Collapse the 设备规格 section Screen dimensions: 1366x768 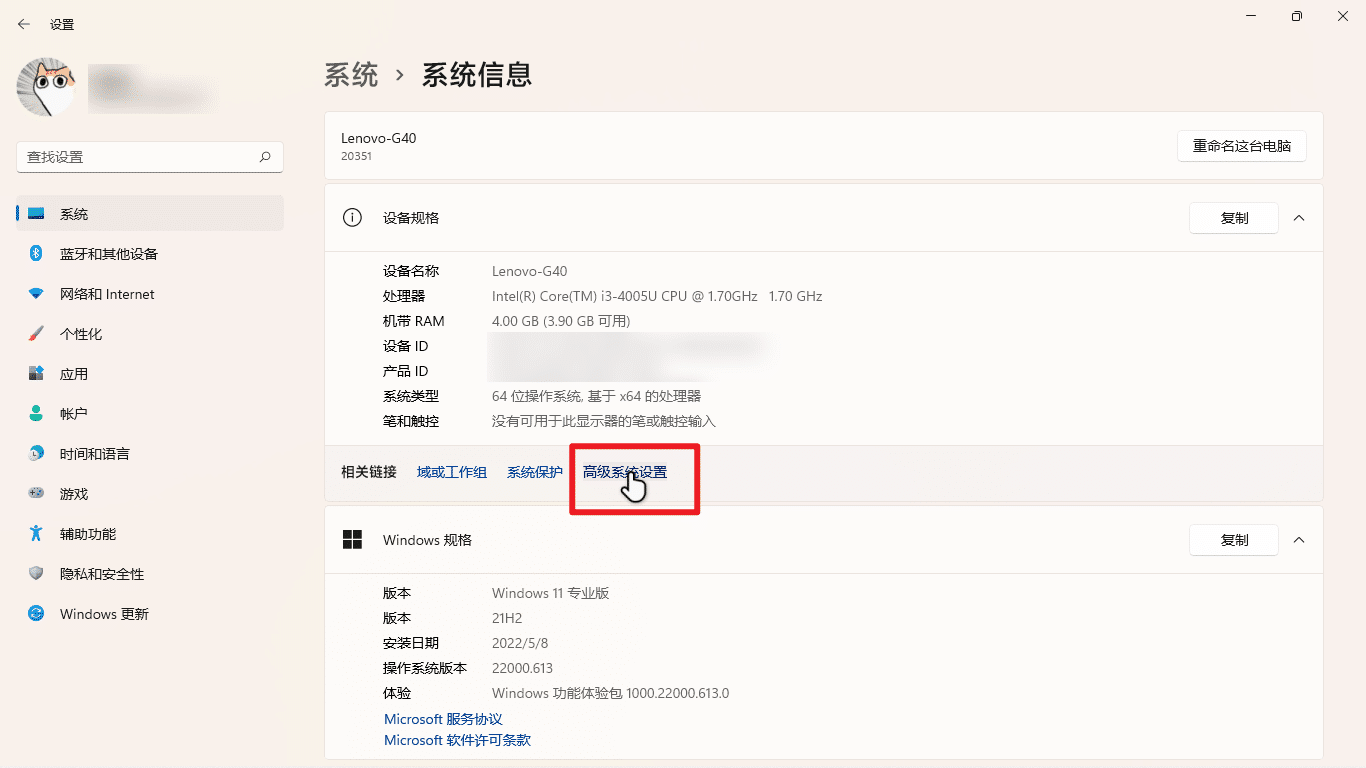tap(1299, 218)
